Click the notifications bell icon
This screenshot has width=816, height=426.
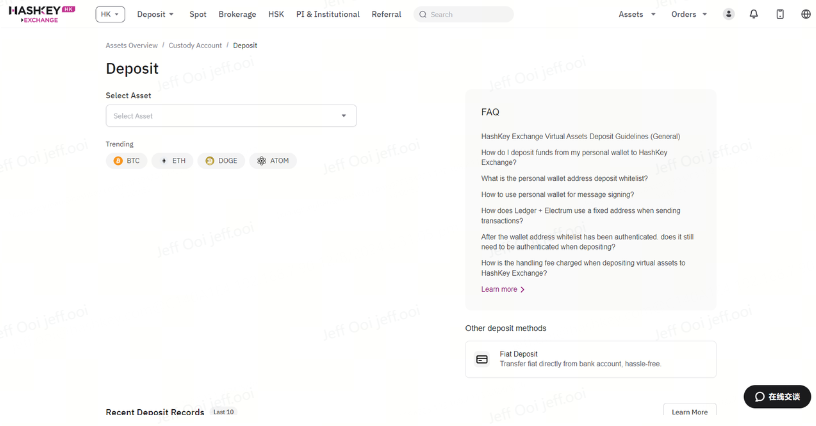click(x=754, y=14)
